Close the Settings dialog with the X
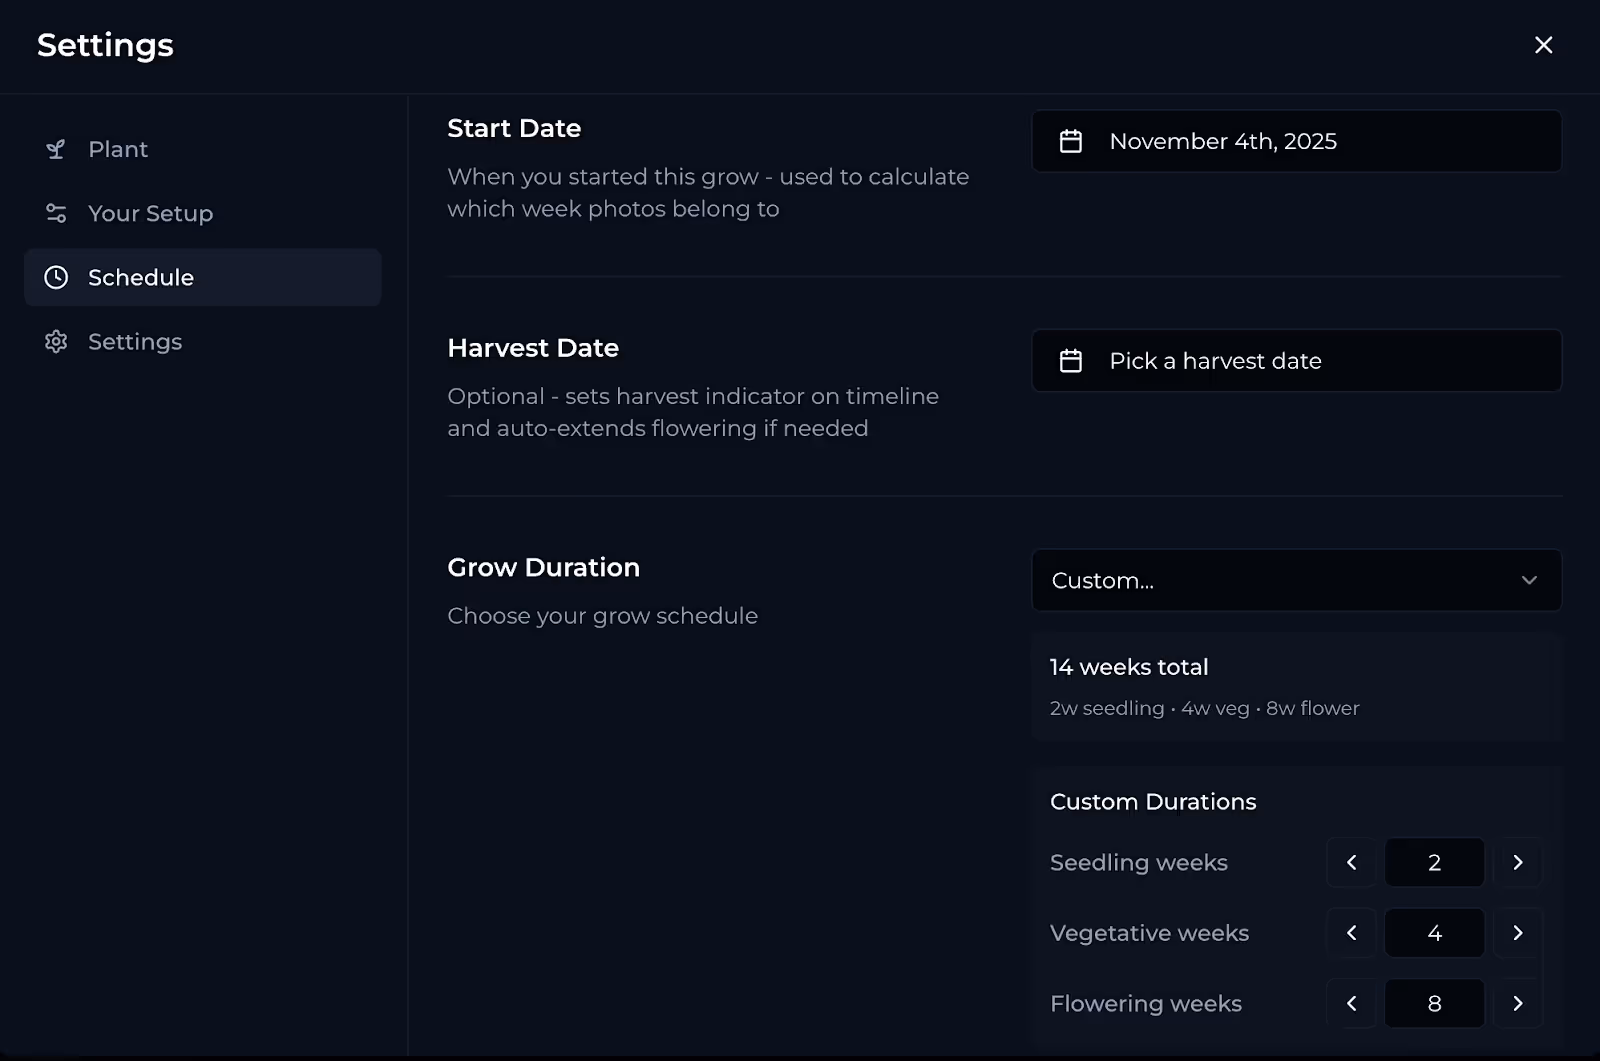Screen dimensions: 1600x1061 tap(1543, 45)
